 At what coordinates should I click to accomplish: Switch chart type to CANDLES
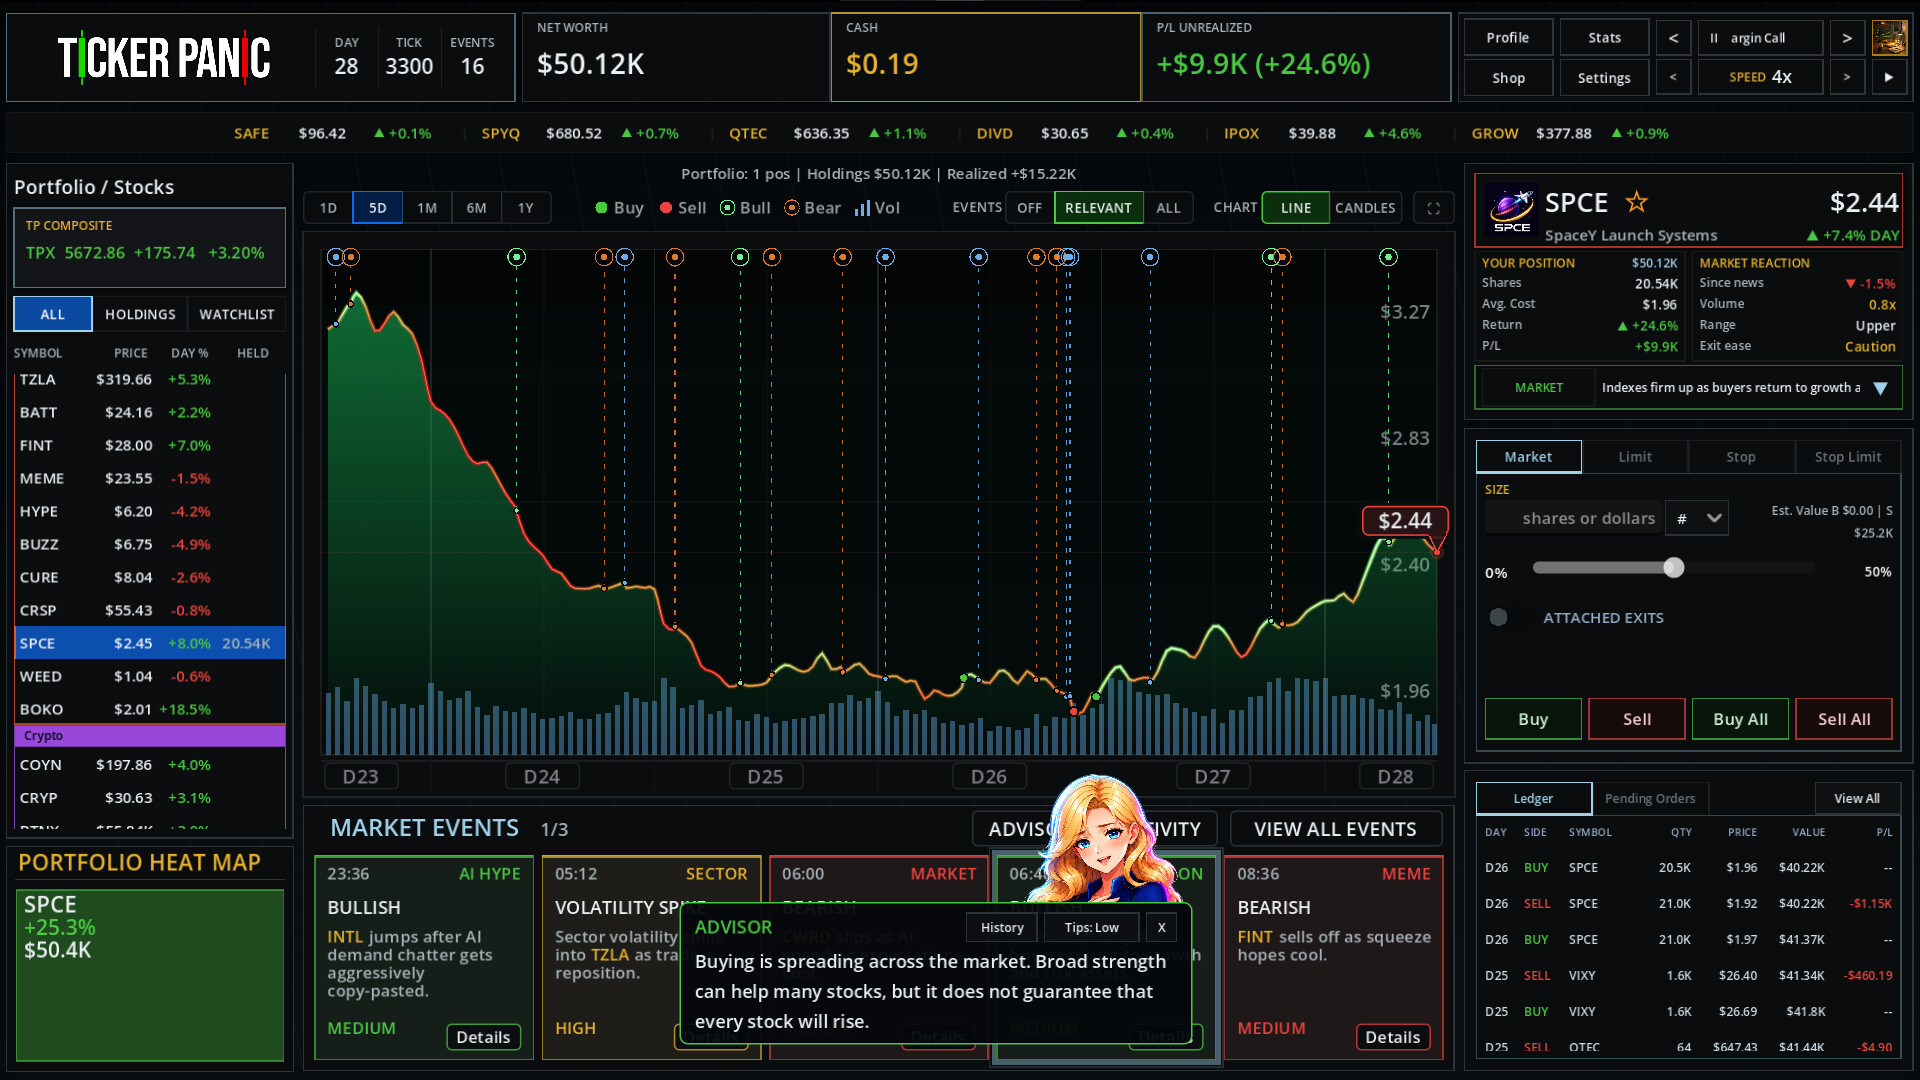coord(1364,208)
